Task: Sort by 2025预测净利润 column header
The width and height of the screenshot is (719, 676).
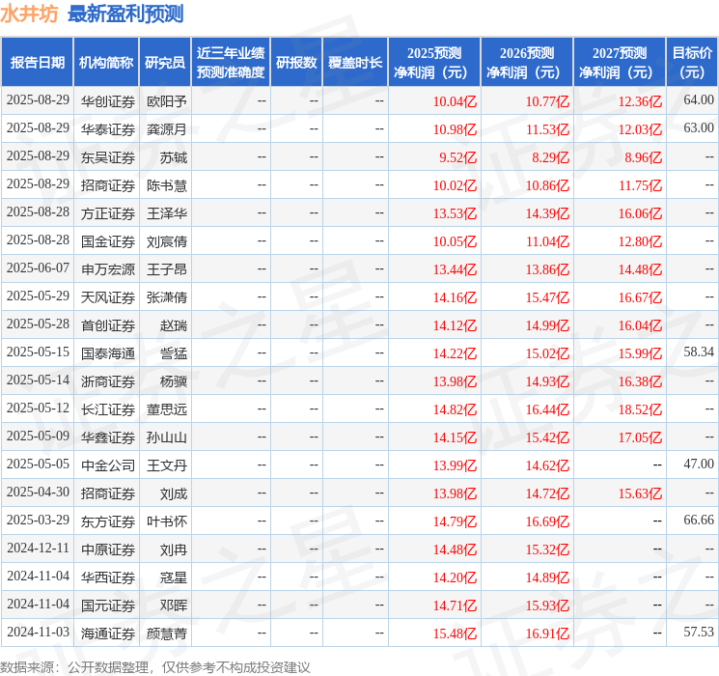Action: click(434, 62)
